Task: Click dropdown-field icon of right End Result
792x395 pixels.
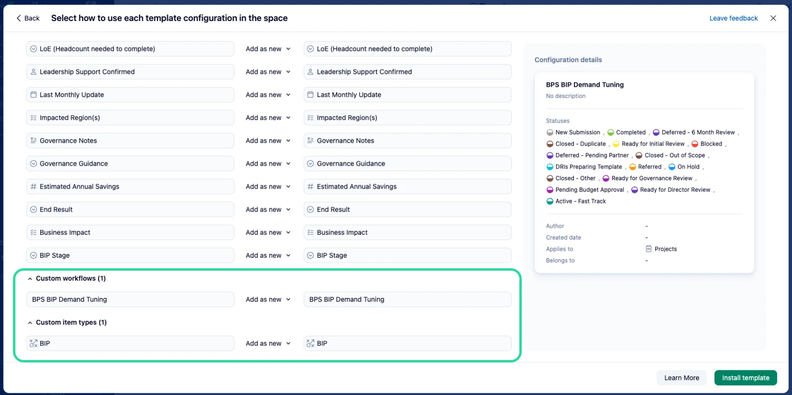Action: (311, 210)
